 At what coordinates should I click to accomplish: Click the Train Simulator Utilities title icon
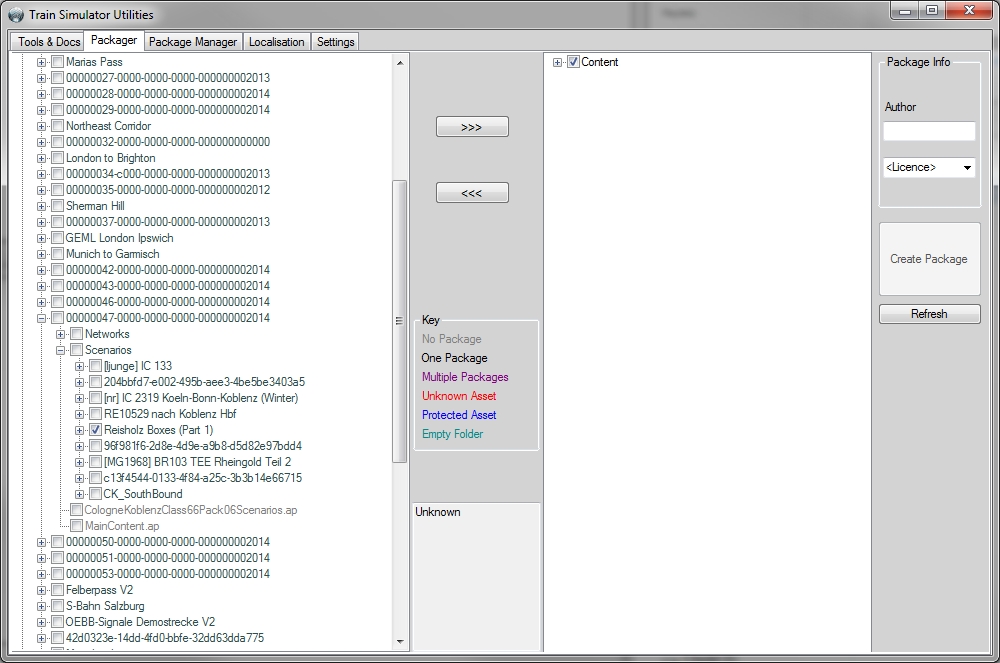[16, 15]
